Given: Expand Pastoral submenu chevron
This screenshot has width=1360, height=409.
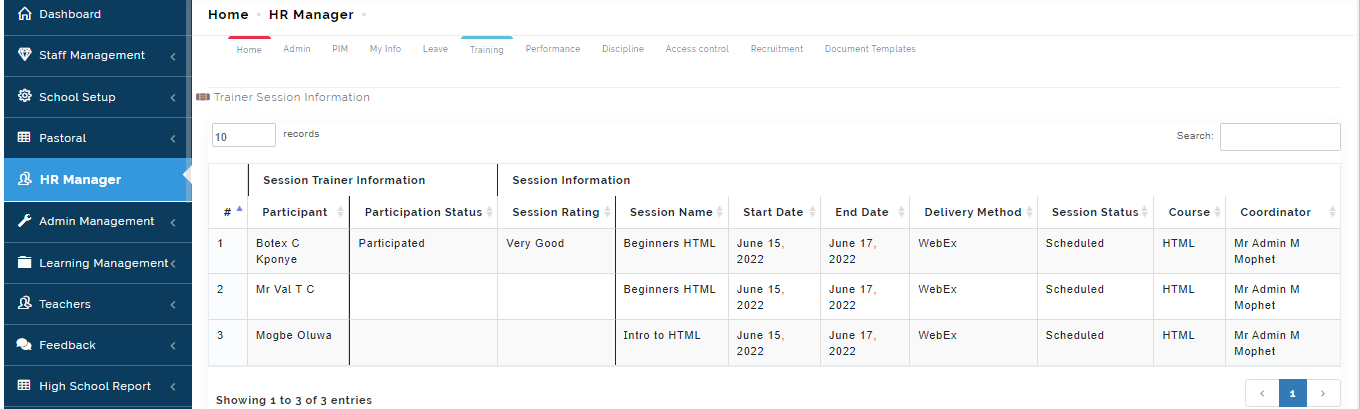Looking at the screenshot, I should [x=173, y=139].
